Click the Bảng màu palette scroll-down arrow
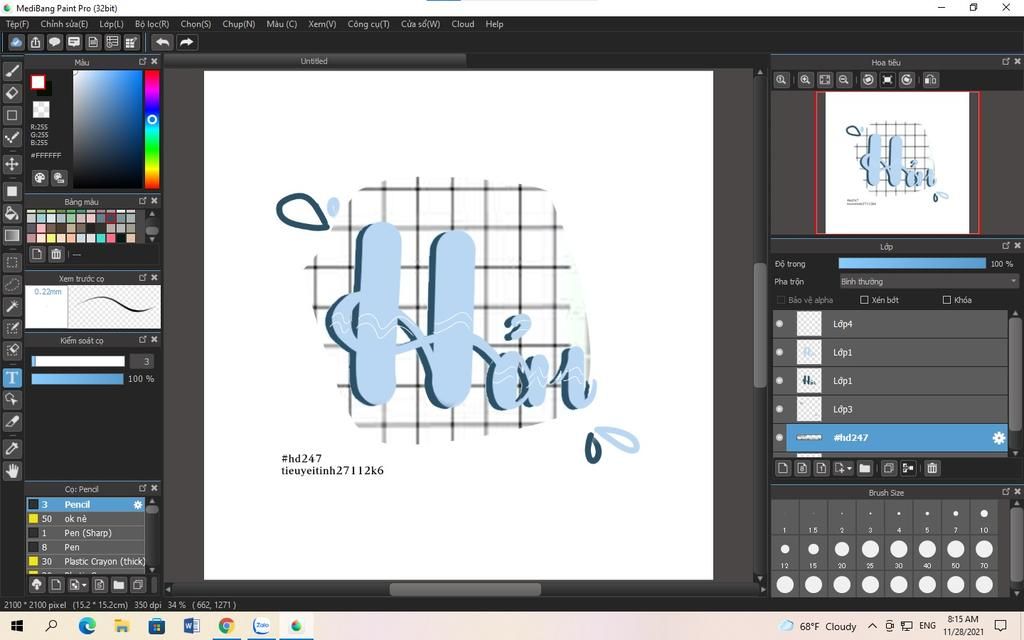Viewport: 1024px width, 640px height. [x=152, y=240]
